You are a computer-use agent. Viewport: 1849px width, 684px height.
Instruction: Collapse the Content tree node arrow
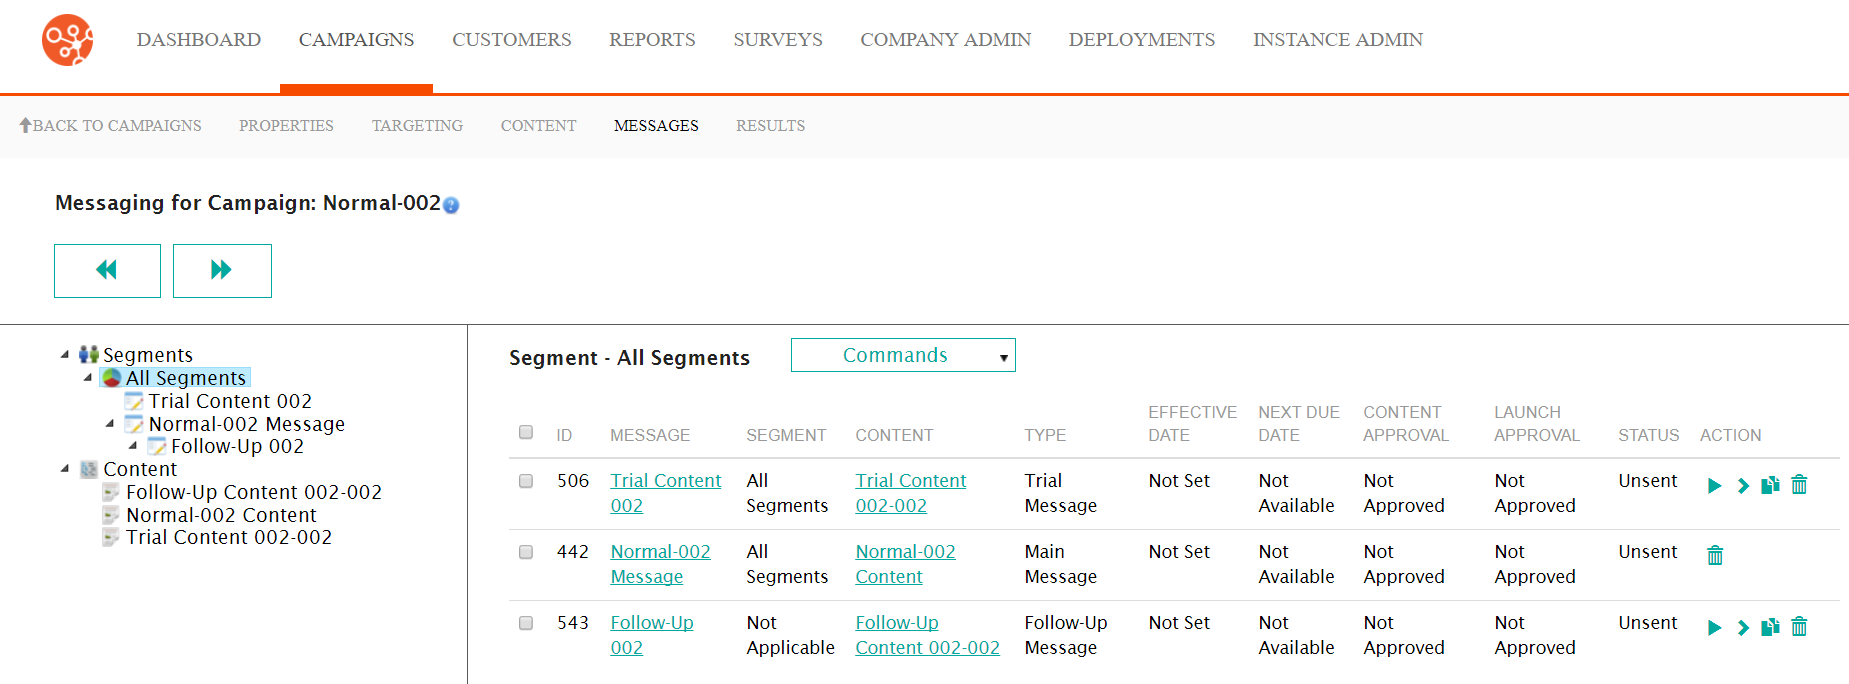tap(65, 469)
